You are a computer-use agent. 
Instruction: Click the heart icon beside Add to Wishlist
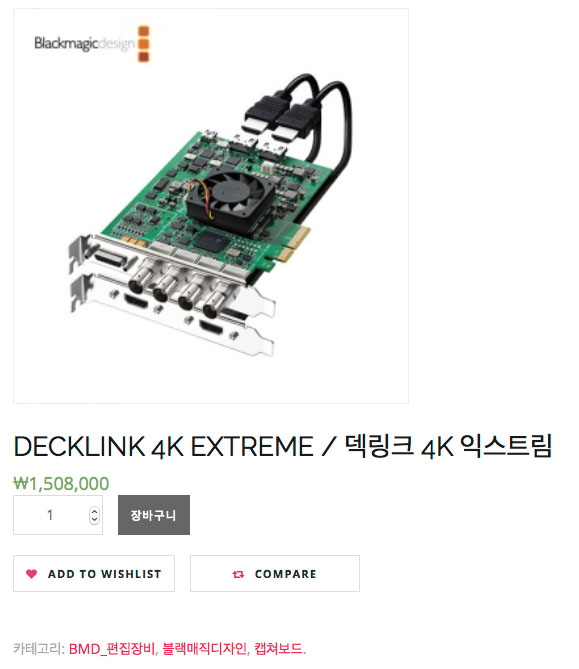(32, 573)
